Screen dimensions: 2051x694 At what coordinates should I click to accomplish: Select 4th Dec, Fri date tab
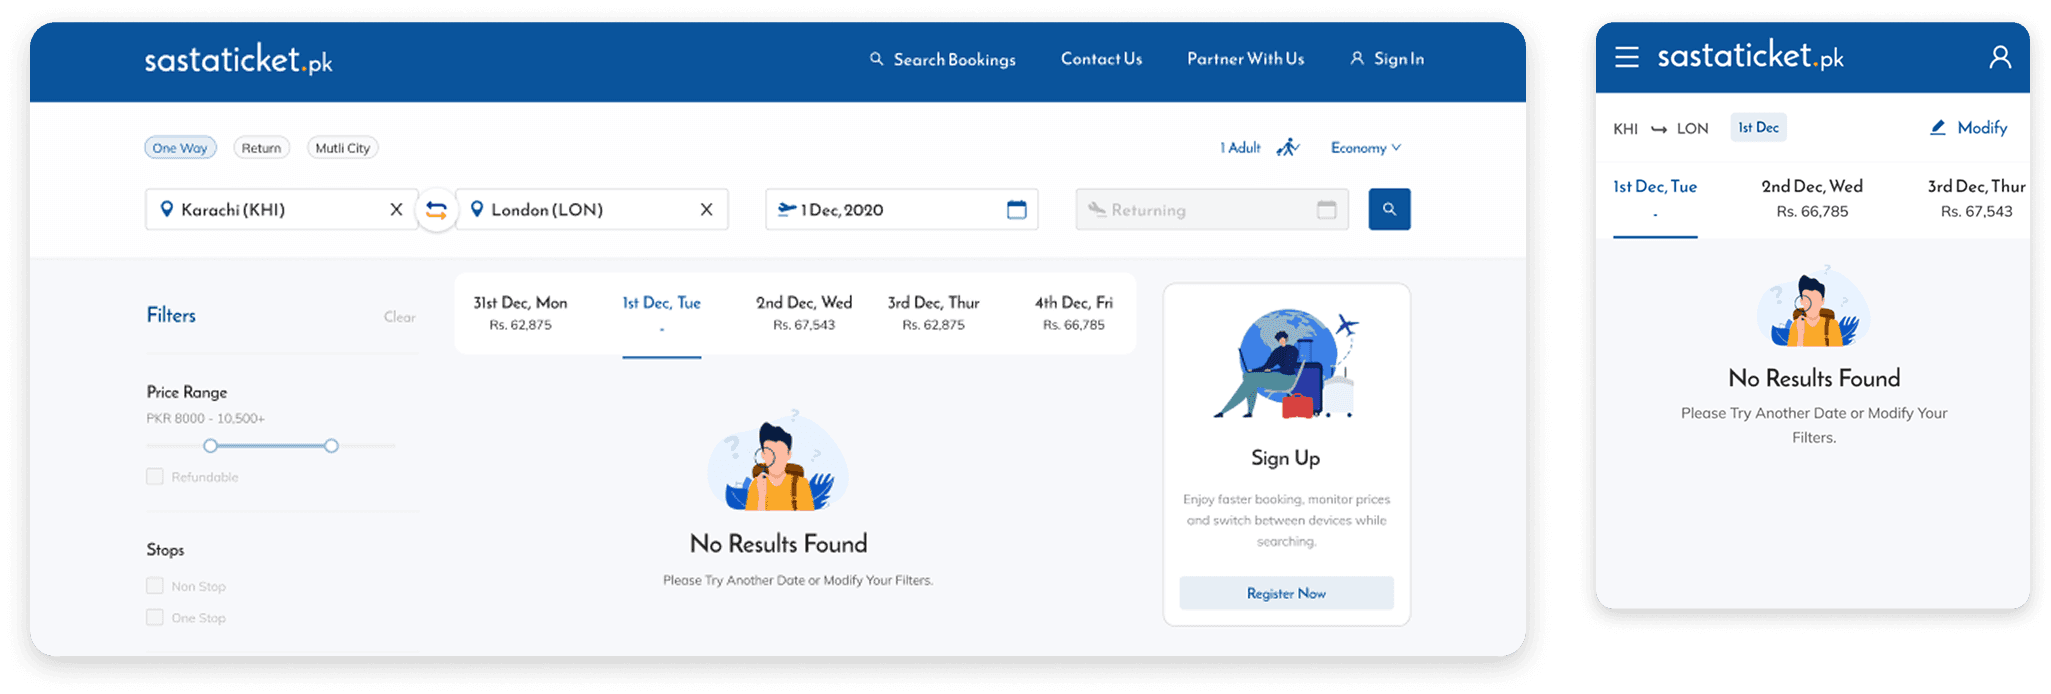[1073, 313]
